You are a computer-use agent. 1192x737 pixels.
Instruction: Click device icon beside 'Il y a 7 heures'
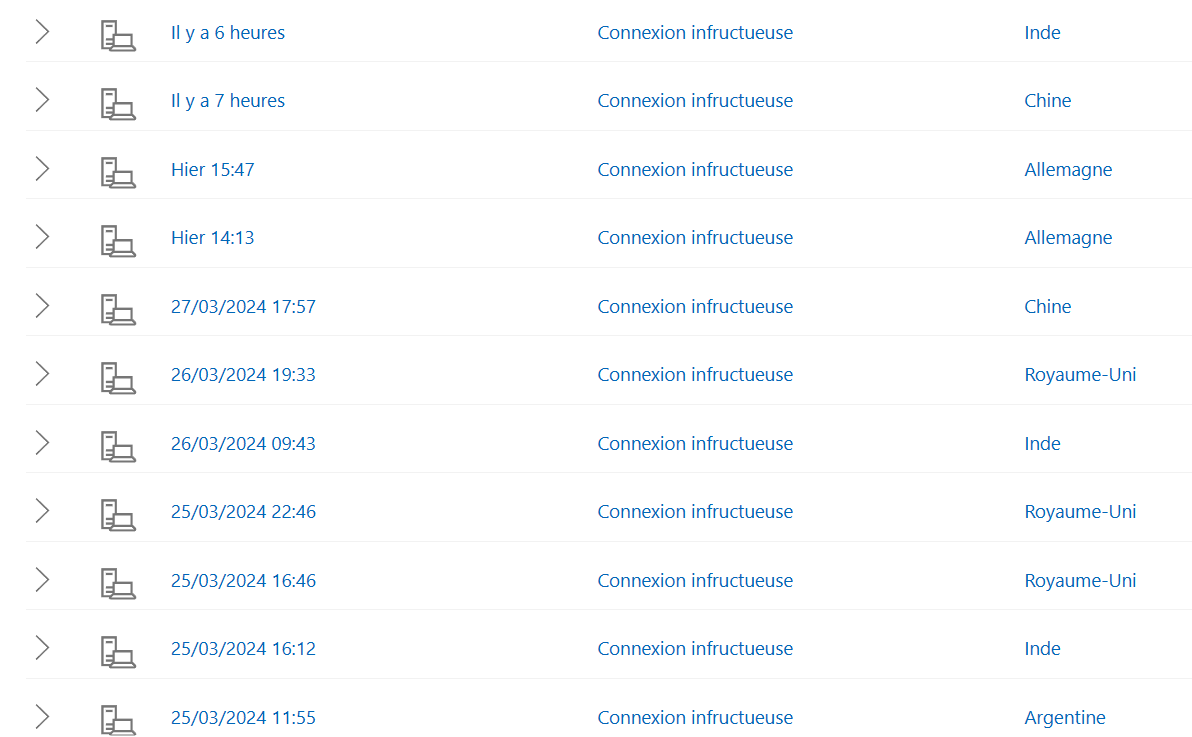pyautogui.click(x=118, y=103)
